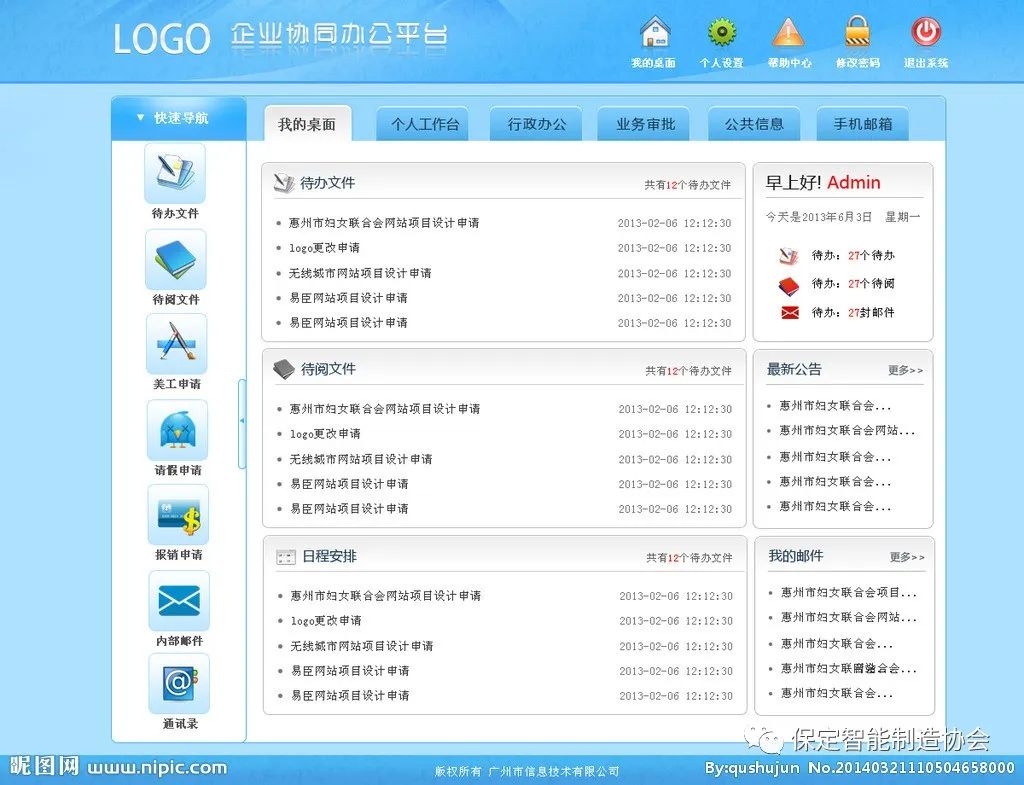Click 更多>> in 我的邮件 panel
The height and width of the screenshot is (785, 1024).
[x=907, y=557]
